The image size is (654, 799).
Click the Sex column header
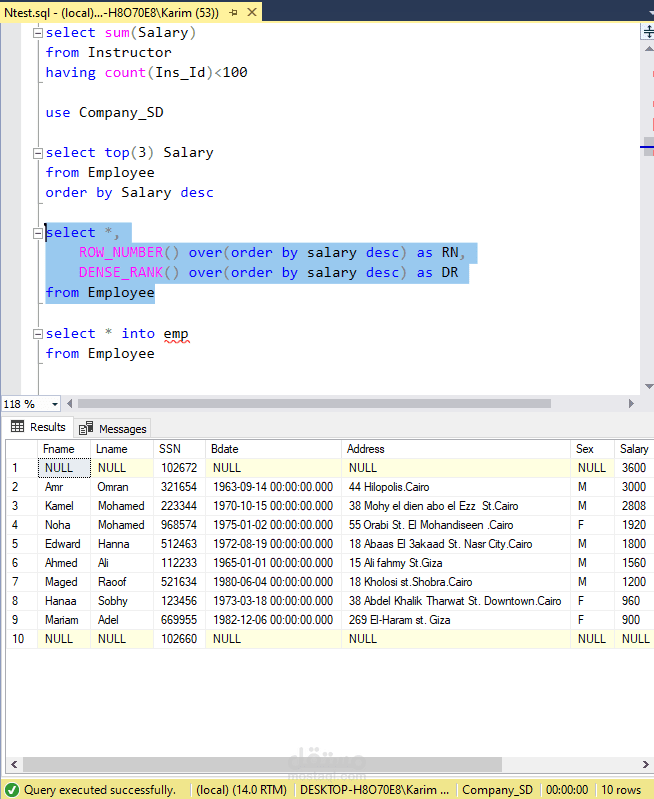(x=592, y=449)
